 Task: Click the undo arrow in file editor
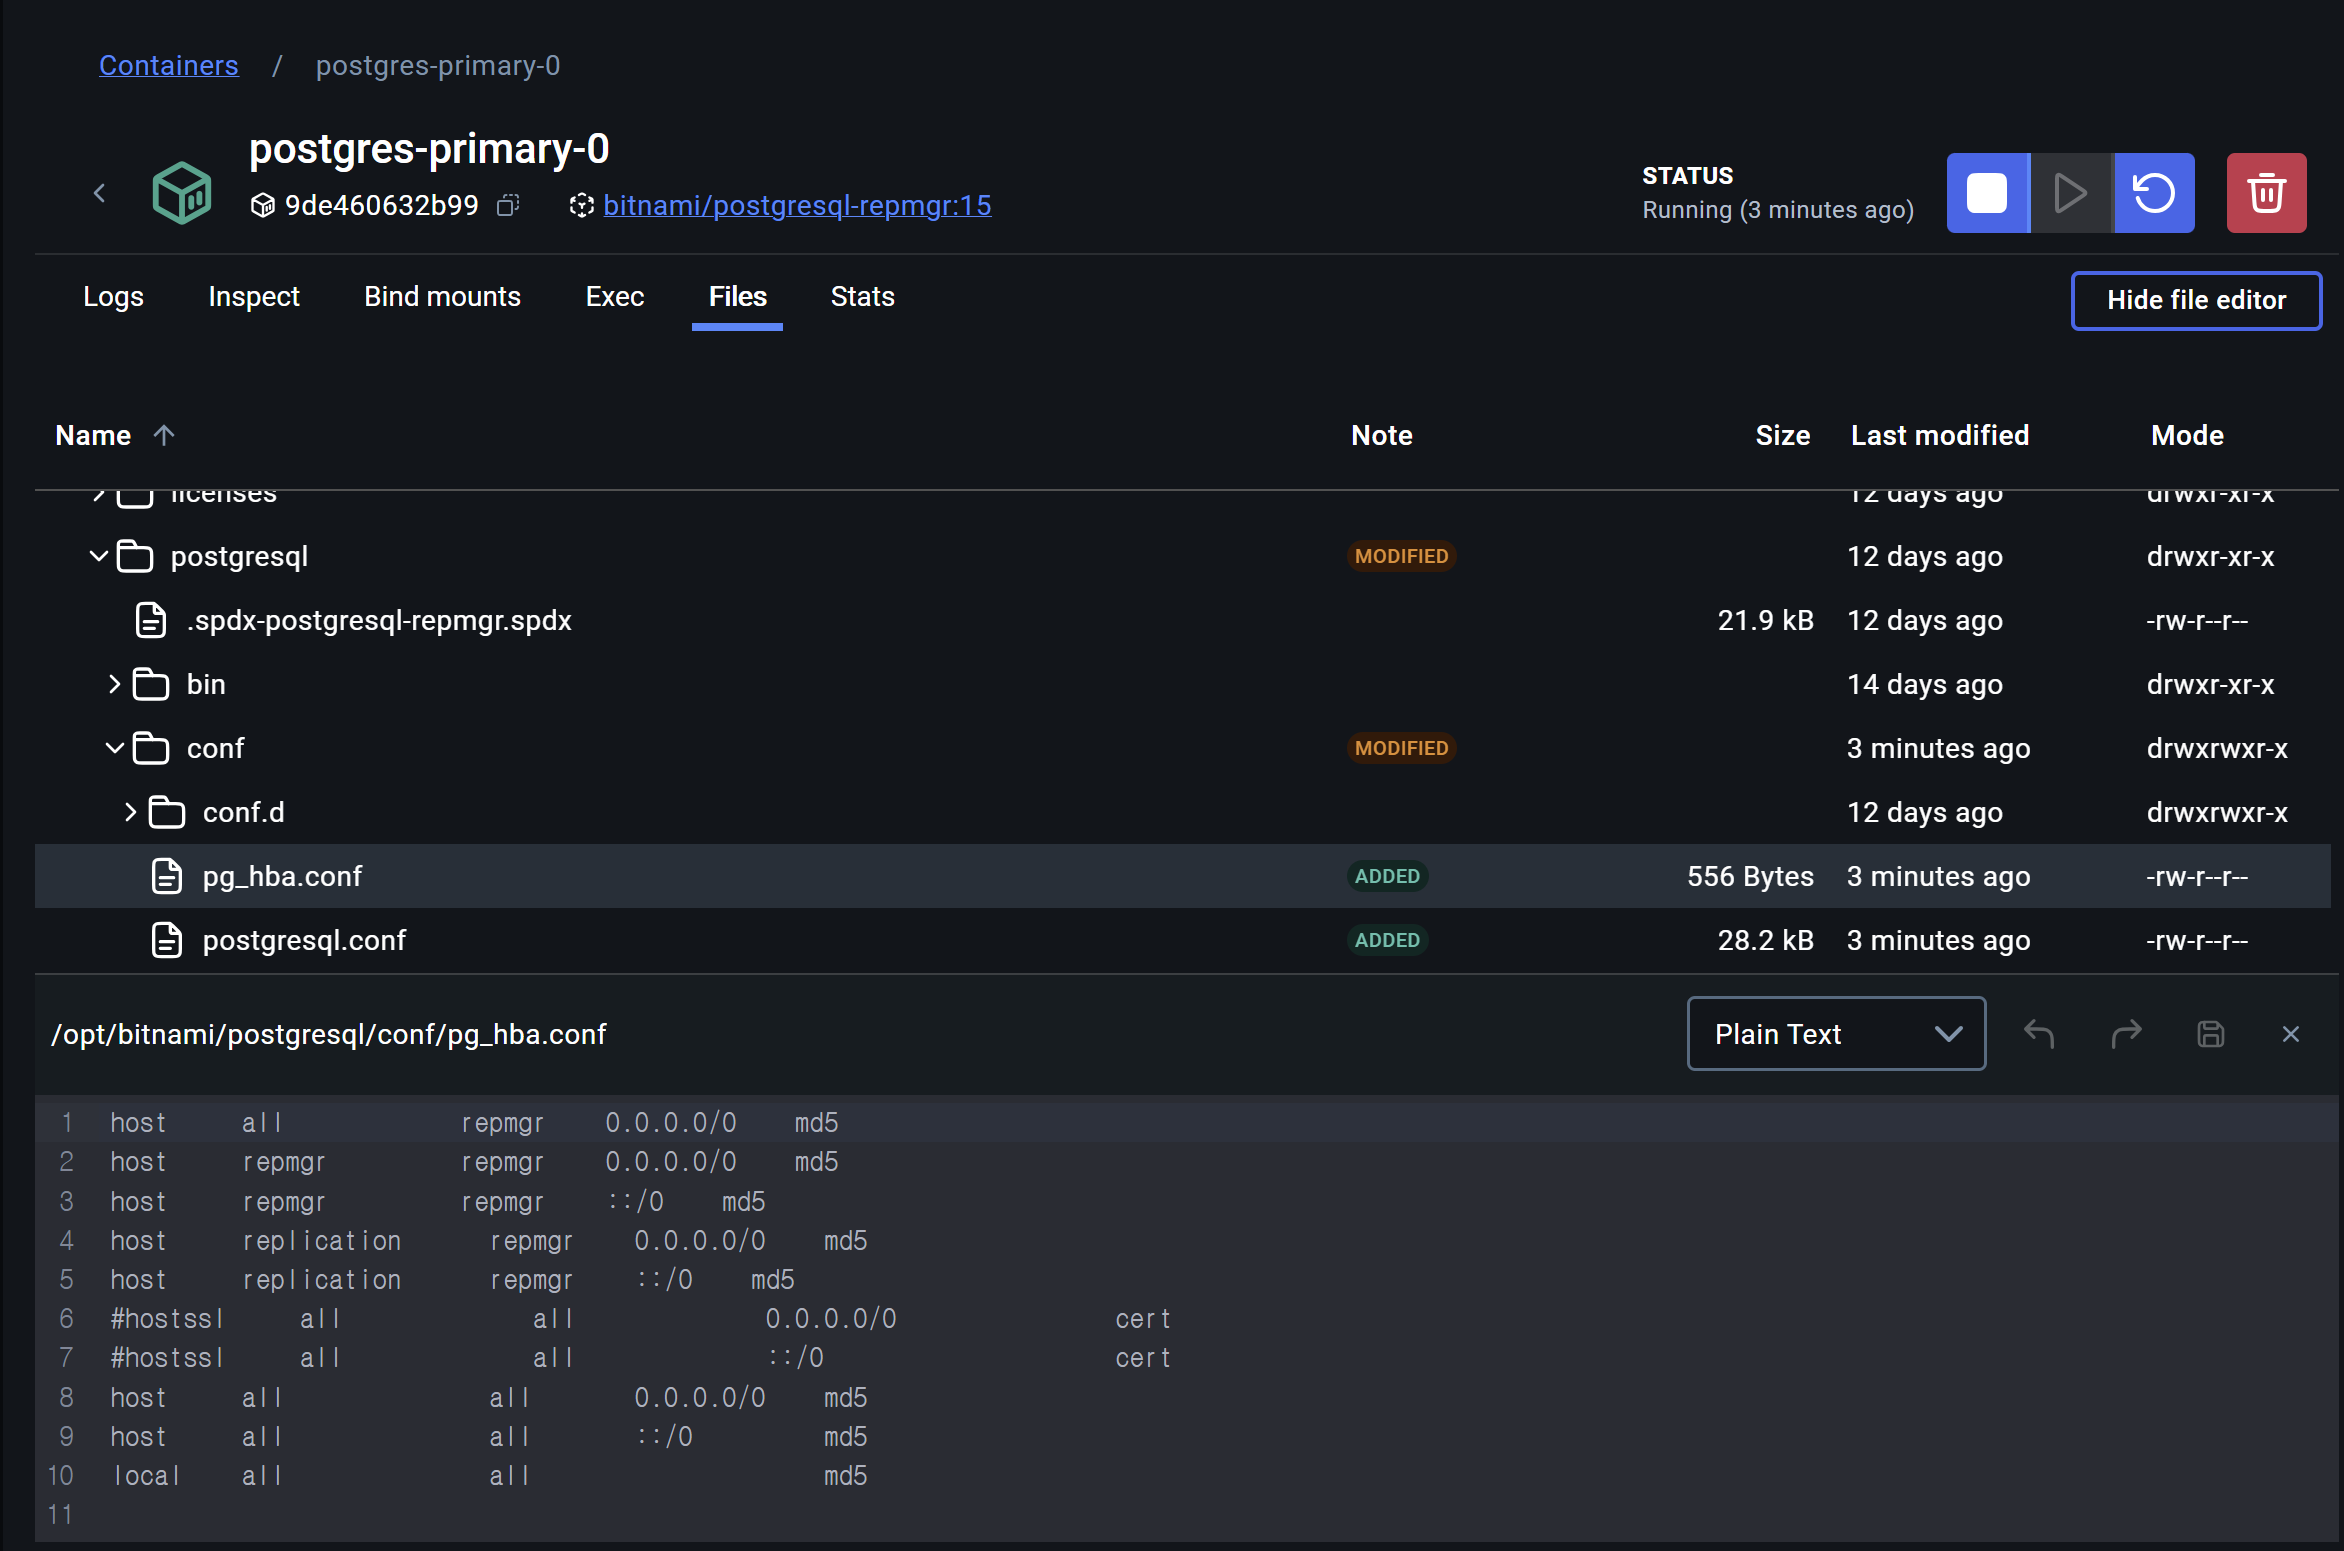[2039, 1034]
